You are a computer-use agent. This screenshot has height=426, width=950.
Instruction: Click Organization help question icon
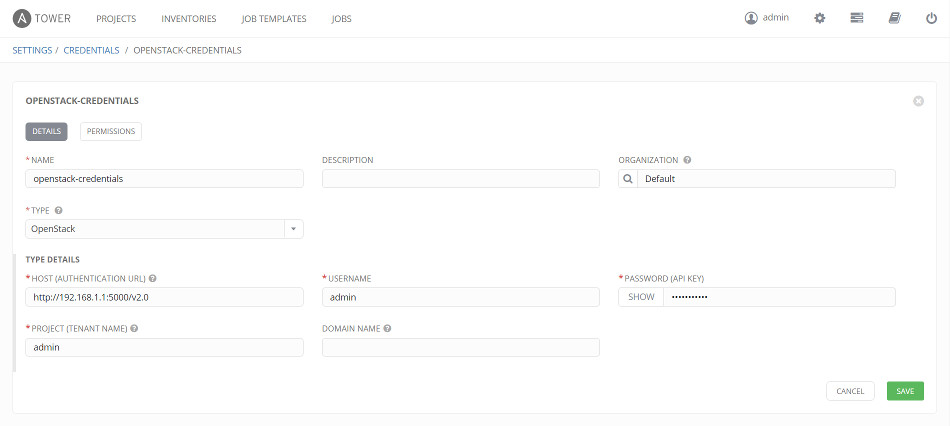click(x=687, y=160)
